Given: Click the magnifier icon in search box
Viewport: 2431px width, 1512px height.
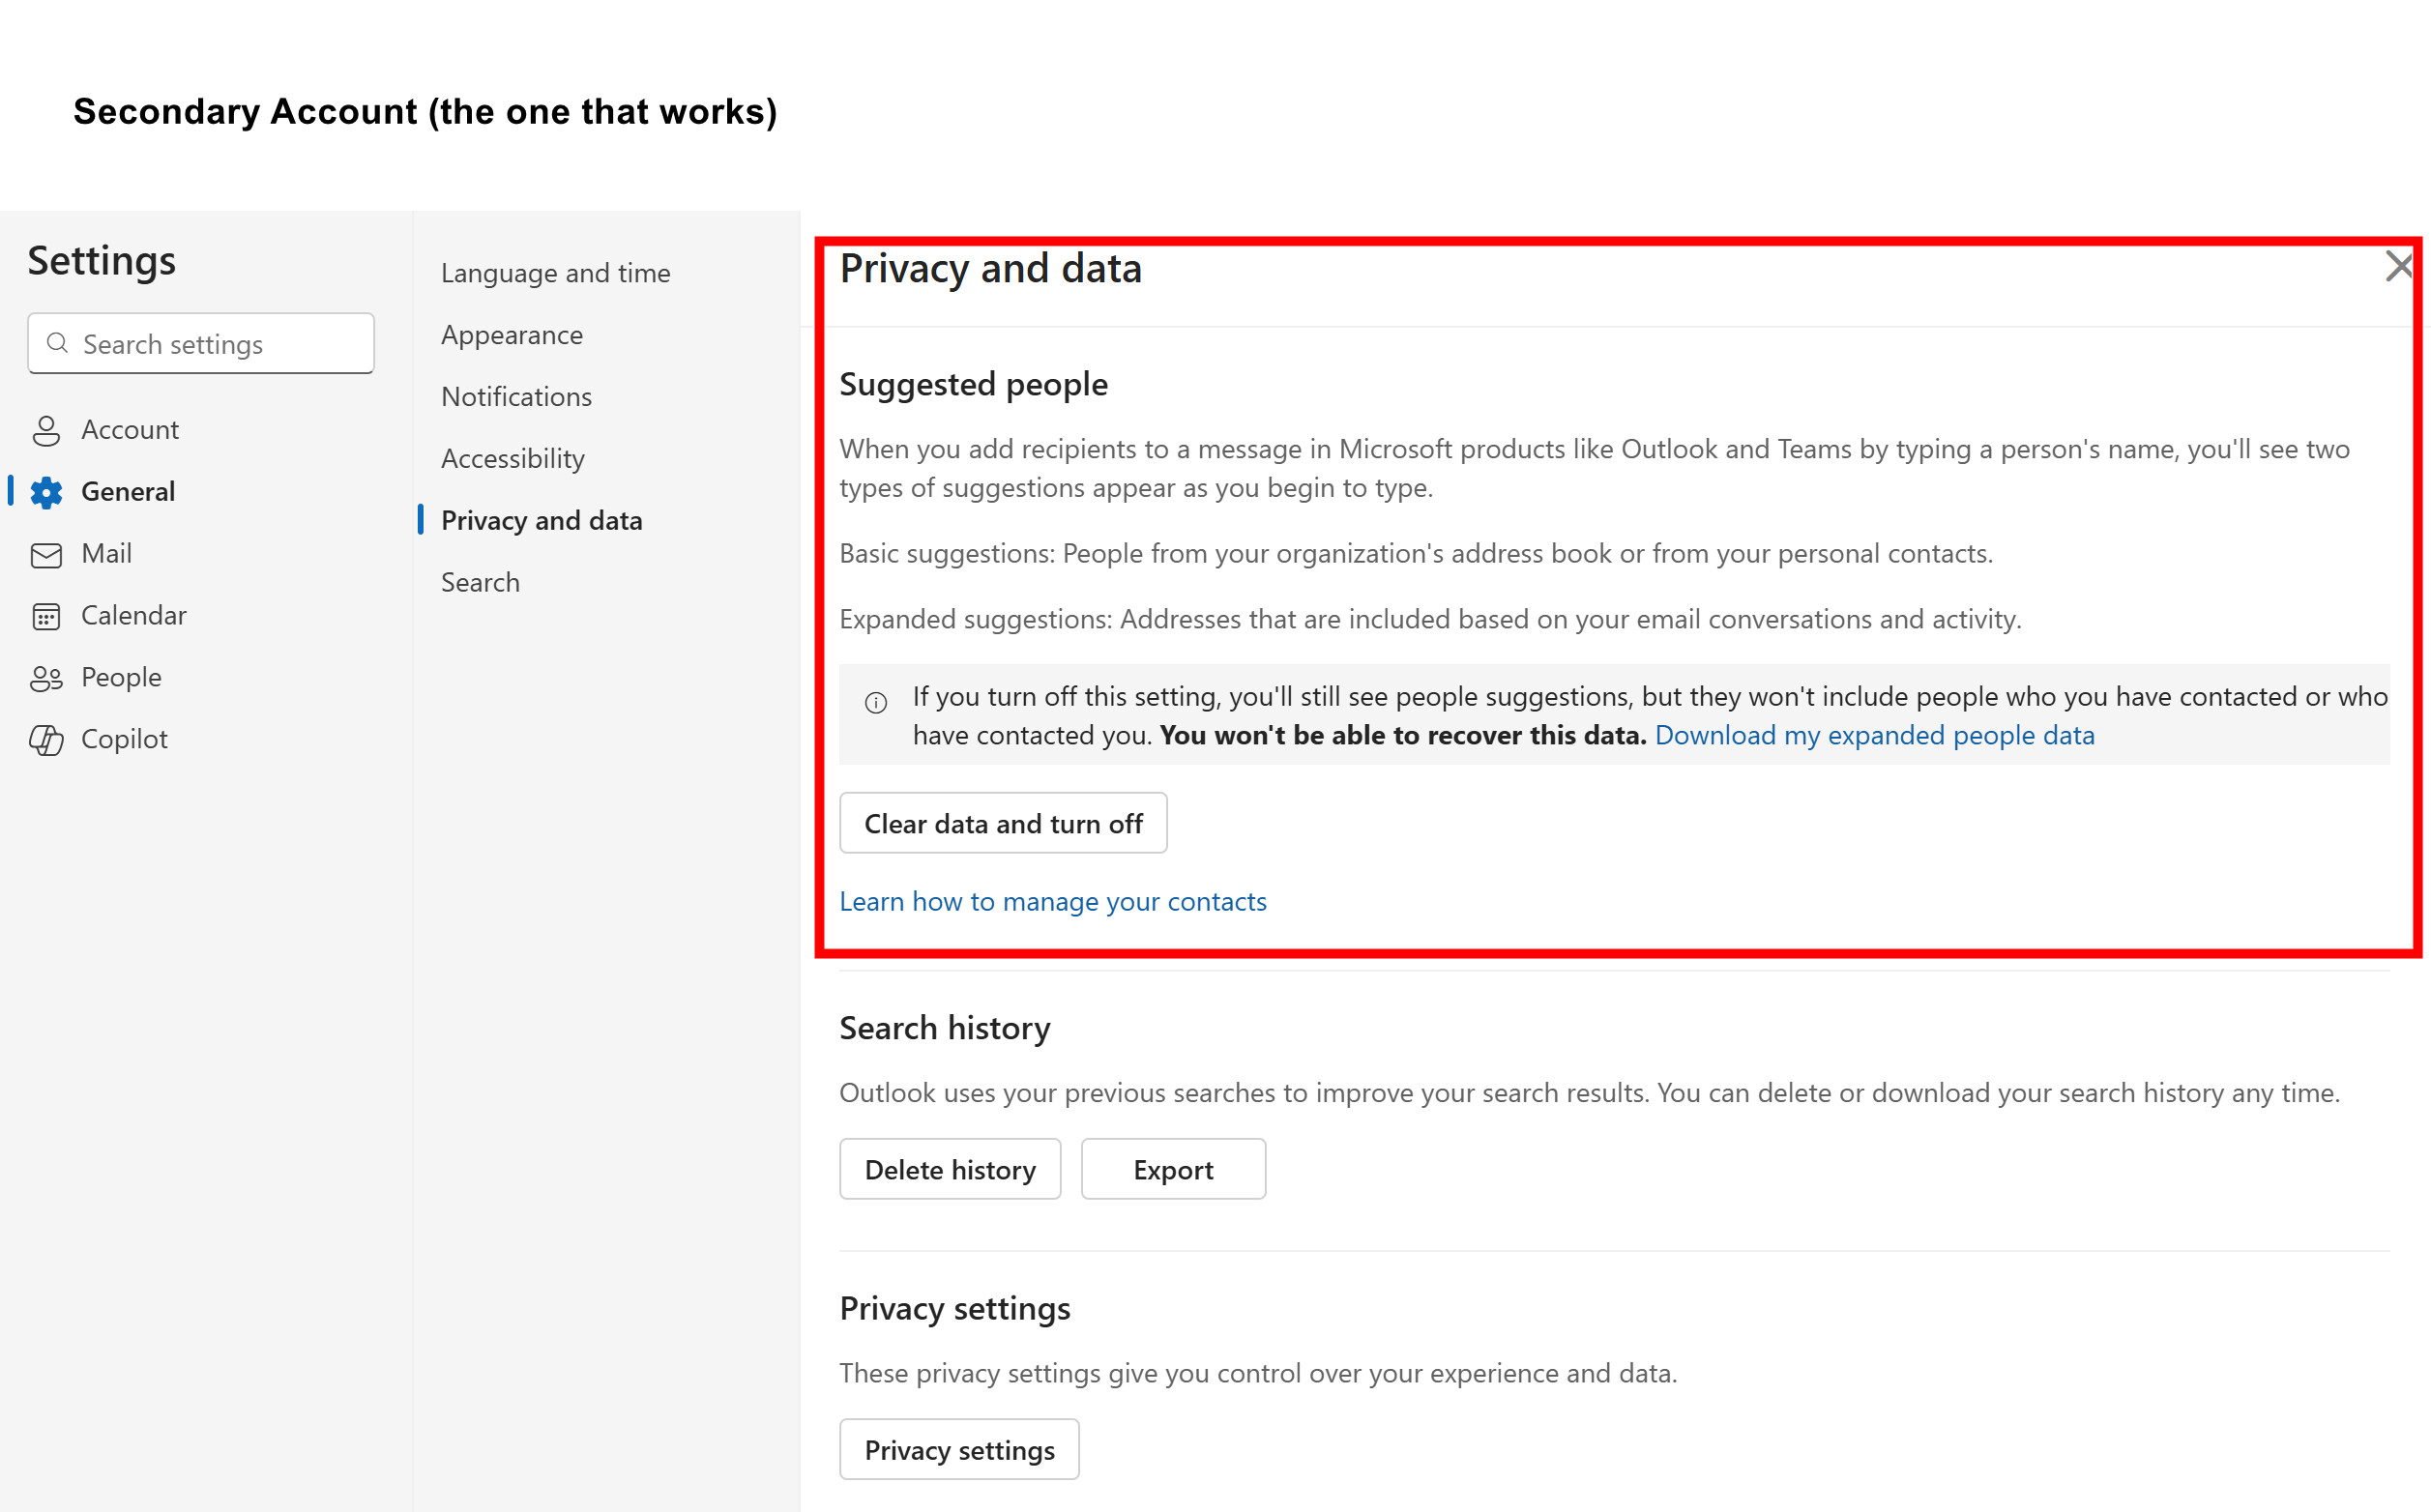Looking at the screenshot, I should [58, 343].
